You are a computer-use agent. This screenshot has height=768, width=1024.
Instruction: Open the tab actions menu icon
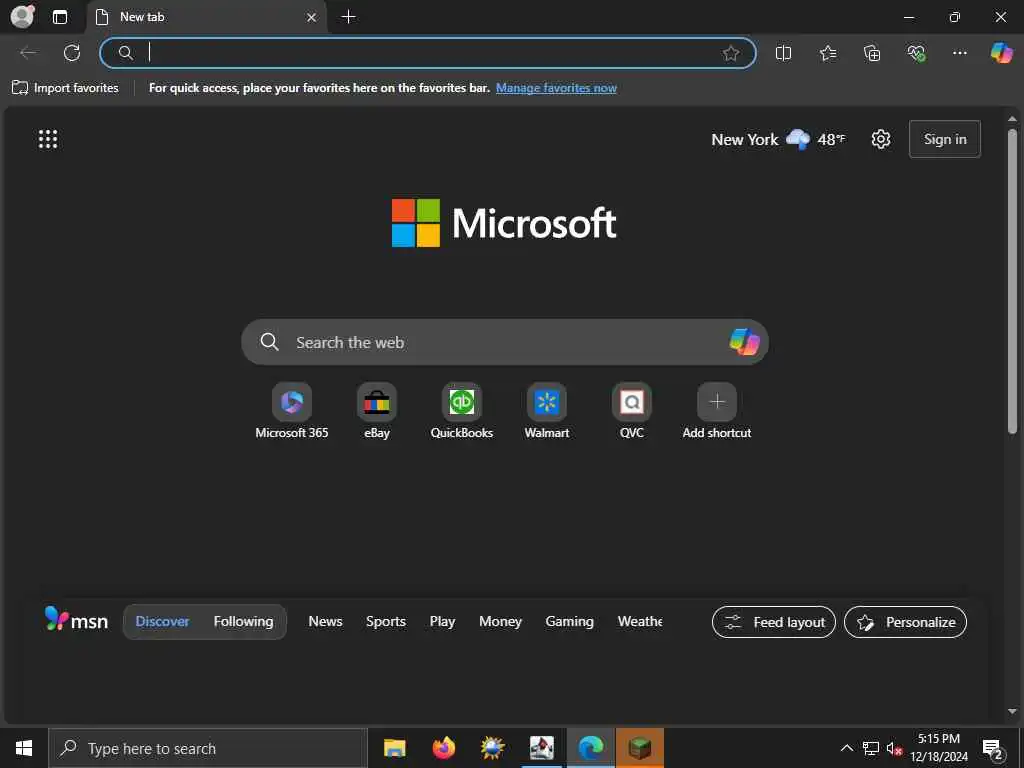(59, 17)
